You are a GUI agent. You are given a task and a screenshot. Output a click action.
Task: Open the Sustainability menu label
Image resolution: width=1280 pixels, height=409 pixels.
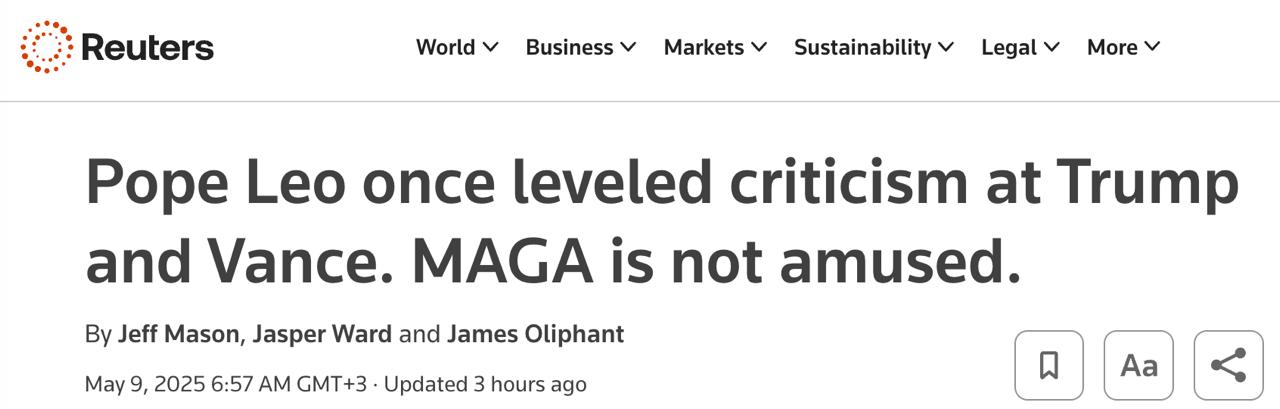click(862, 47)
